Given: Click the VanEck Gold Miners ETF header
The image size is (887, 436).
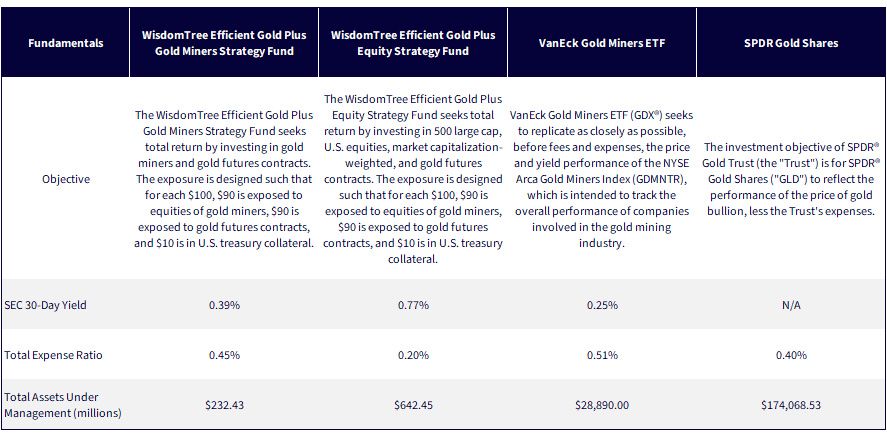Looking at the screenshot, I should point(602,43).
